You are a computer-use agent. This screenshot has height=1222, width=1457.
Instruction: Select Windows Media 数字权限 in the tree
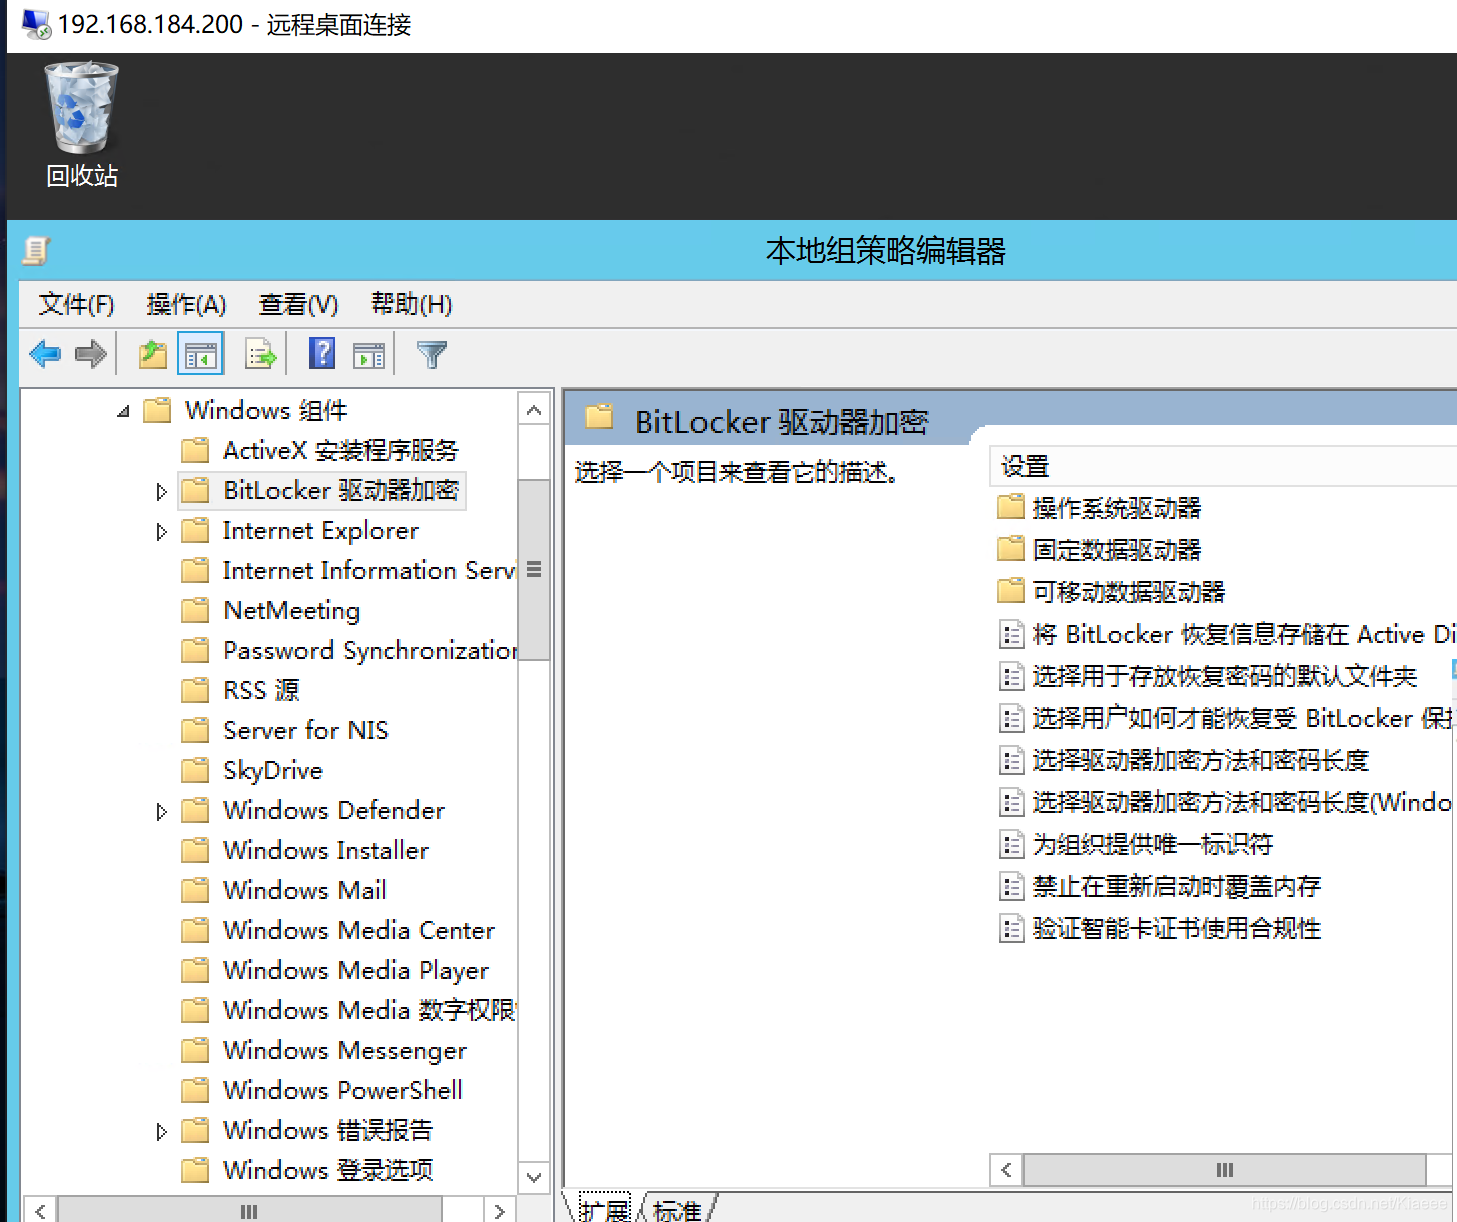pos(368,1010)
